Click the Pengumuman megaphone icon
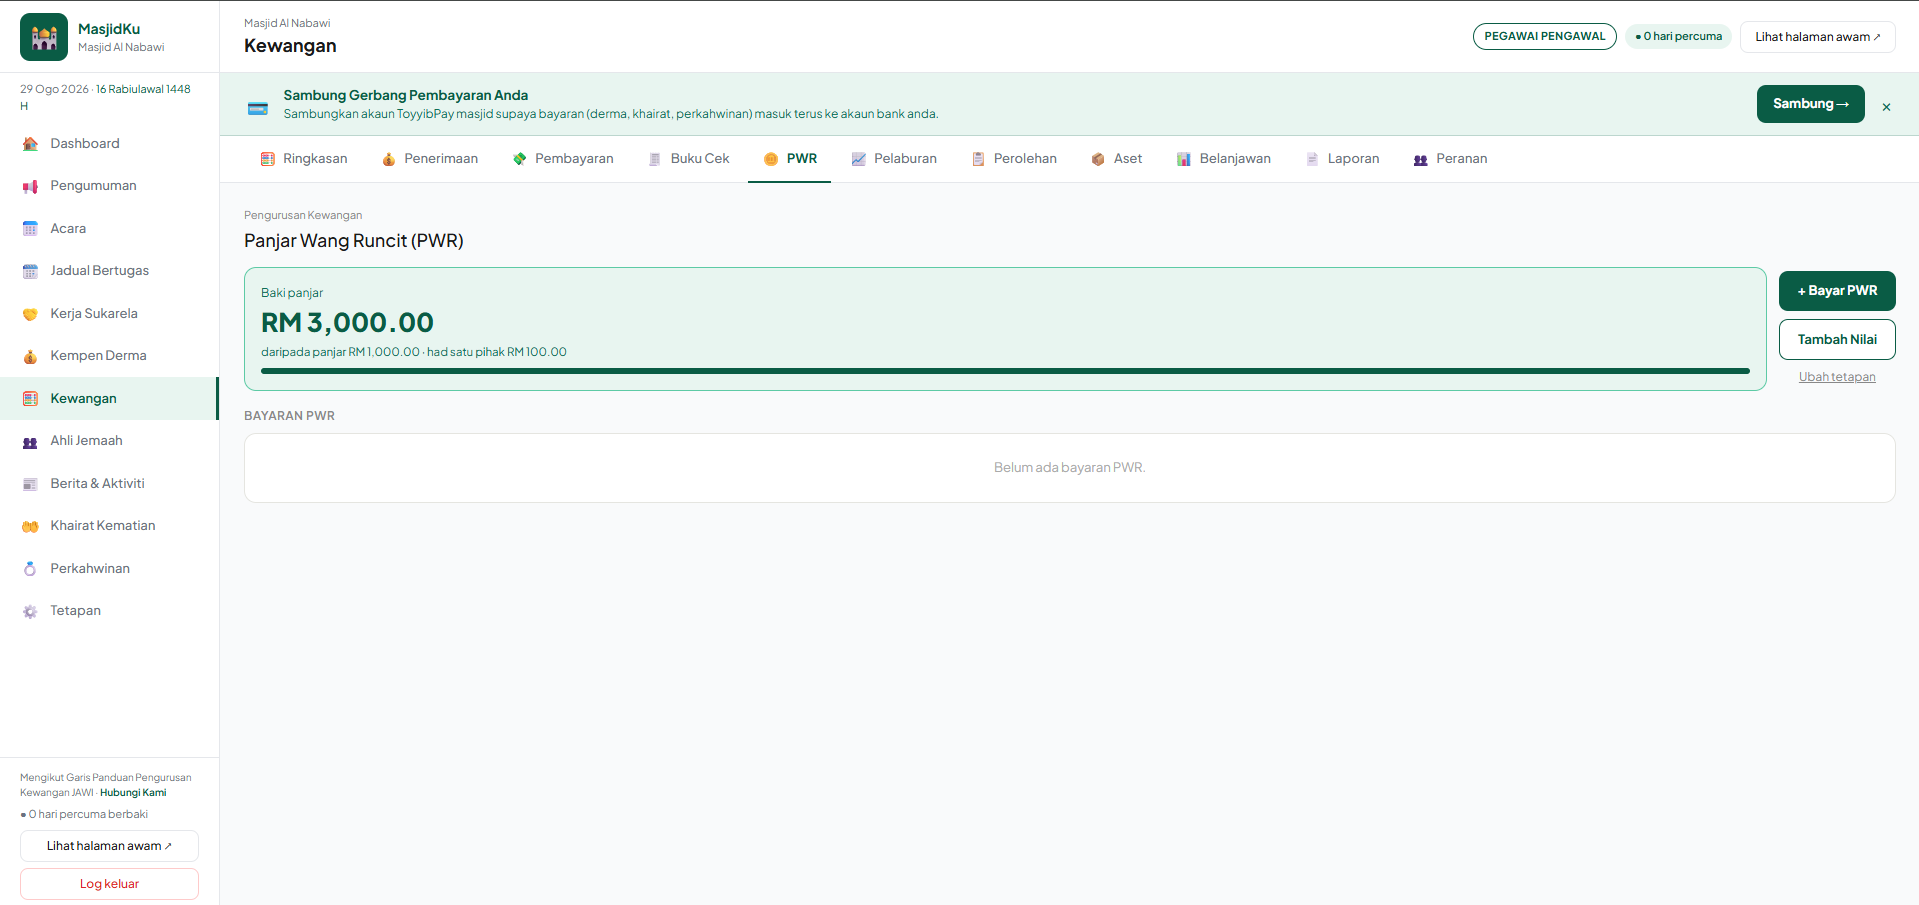 click(30, 186)
